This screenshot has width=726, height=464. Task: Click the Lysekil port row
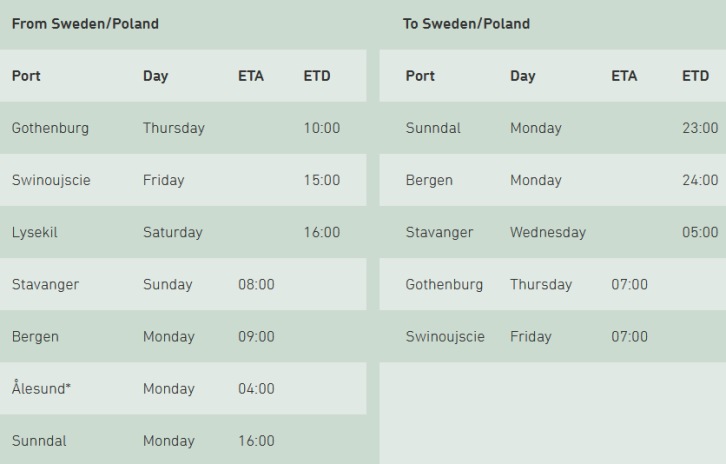click(x=35, y=232)
